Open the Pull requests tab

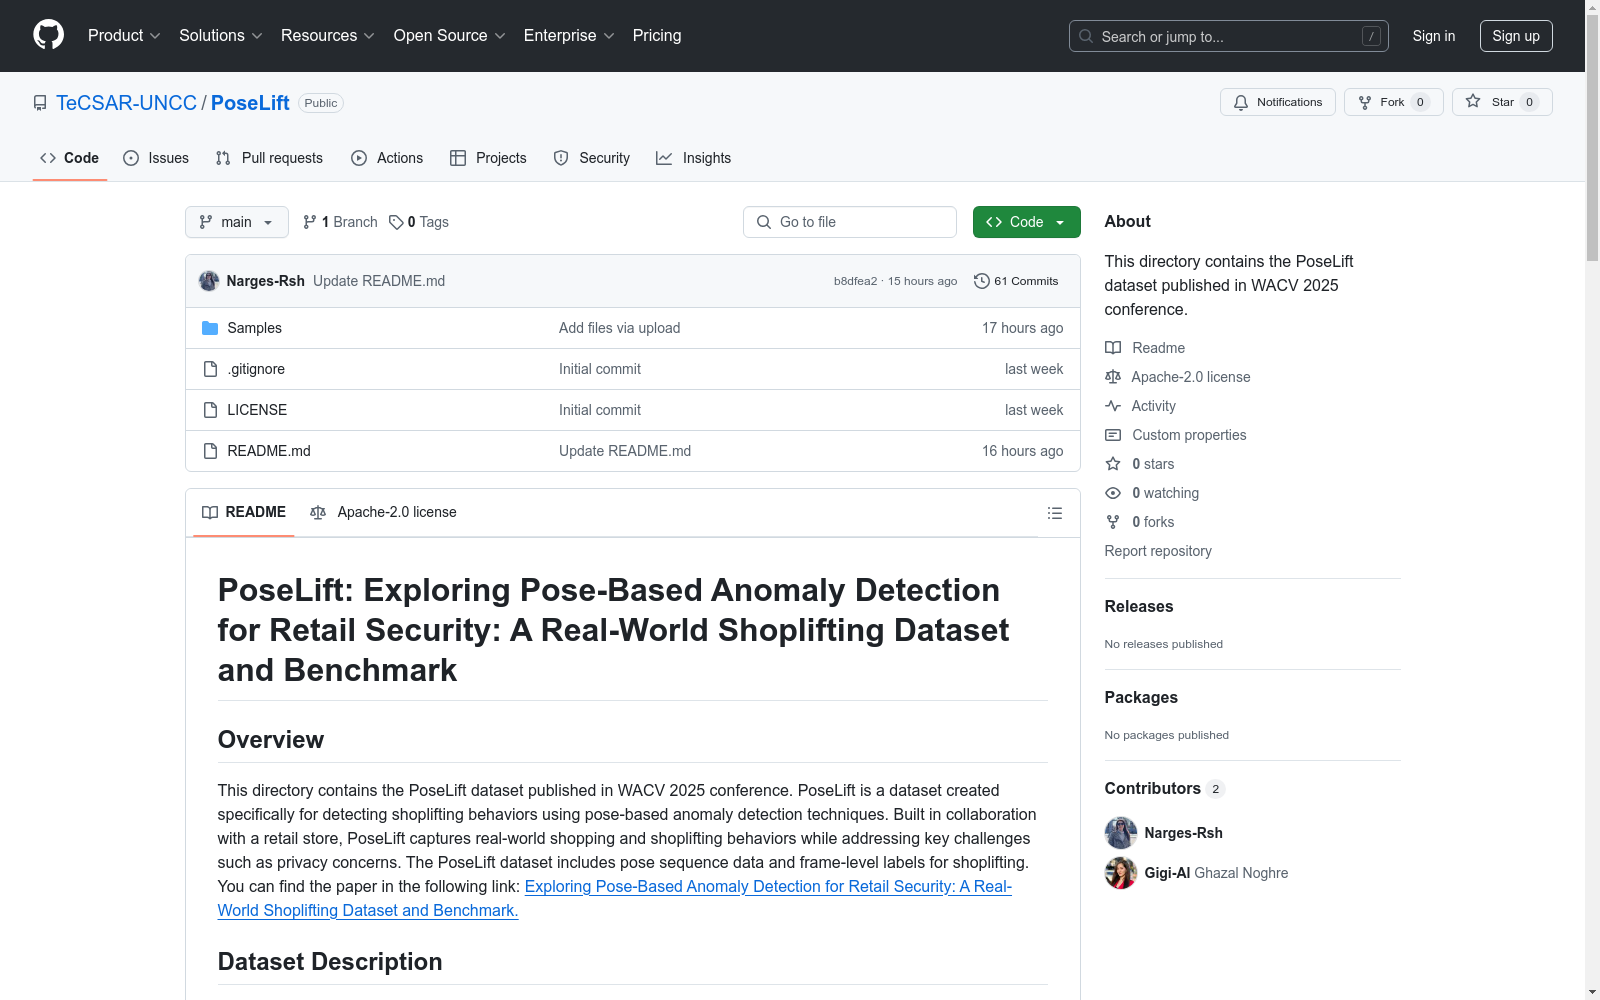point(269,158)
